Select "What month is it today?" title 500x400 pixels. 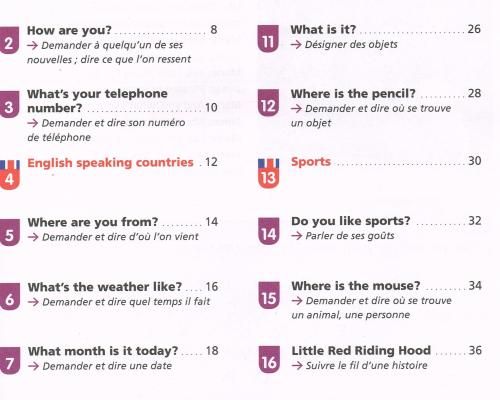click(103, 351)
